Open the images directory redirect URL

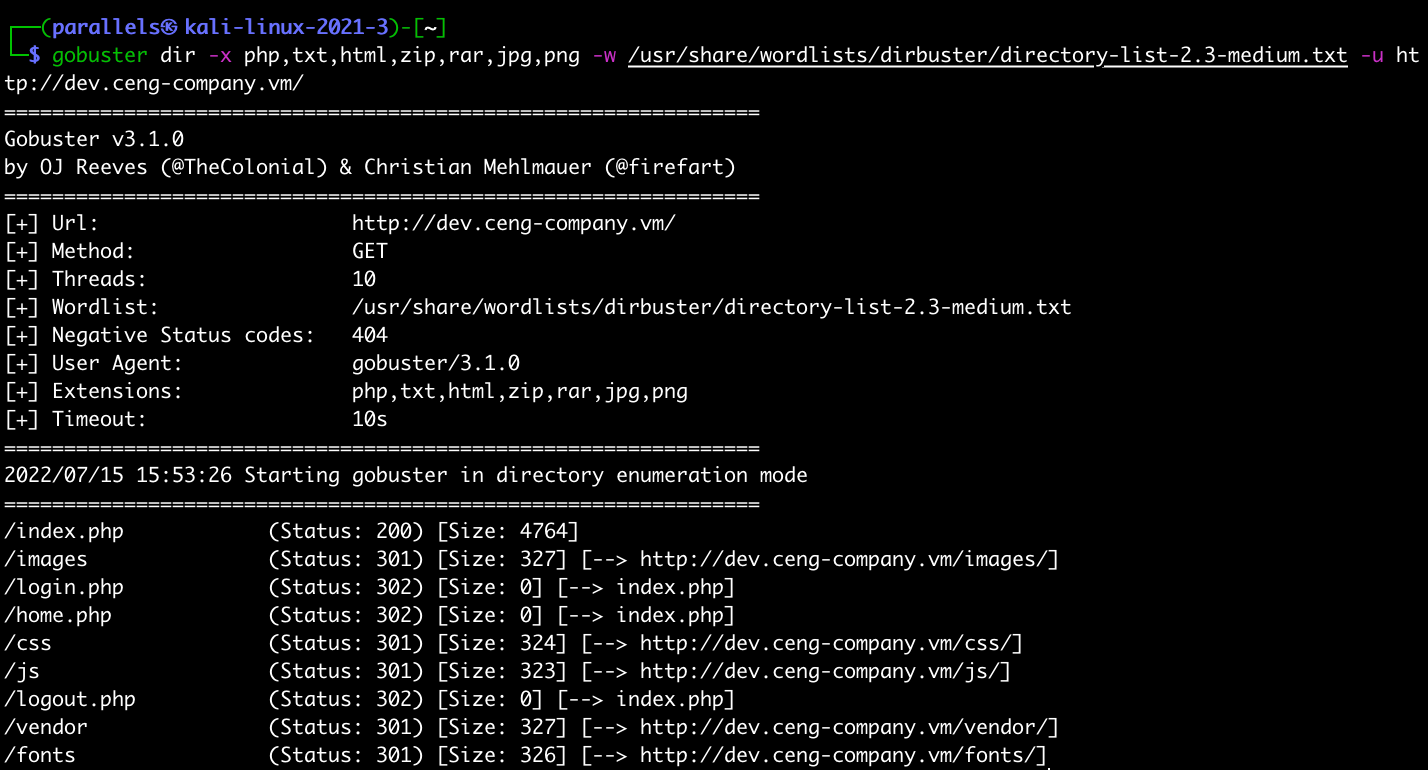(x=848, y=559)
